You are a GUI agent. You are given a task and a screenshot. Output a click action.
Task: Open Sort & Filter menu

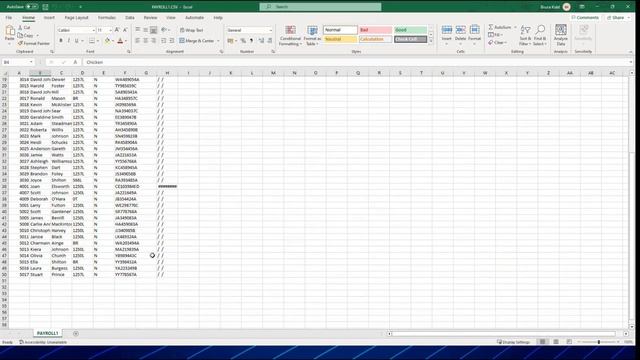tap(525, 36)
